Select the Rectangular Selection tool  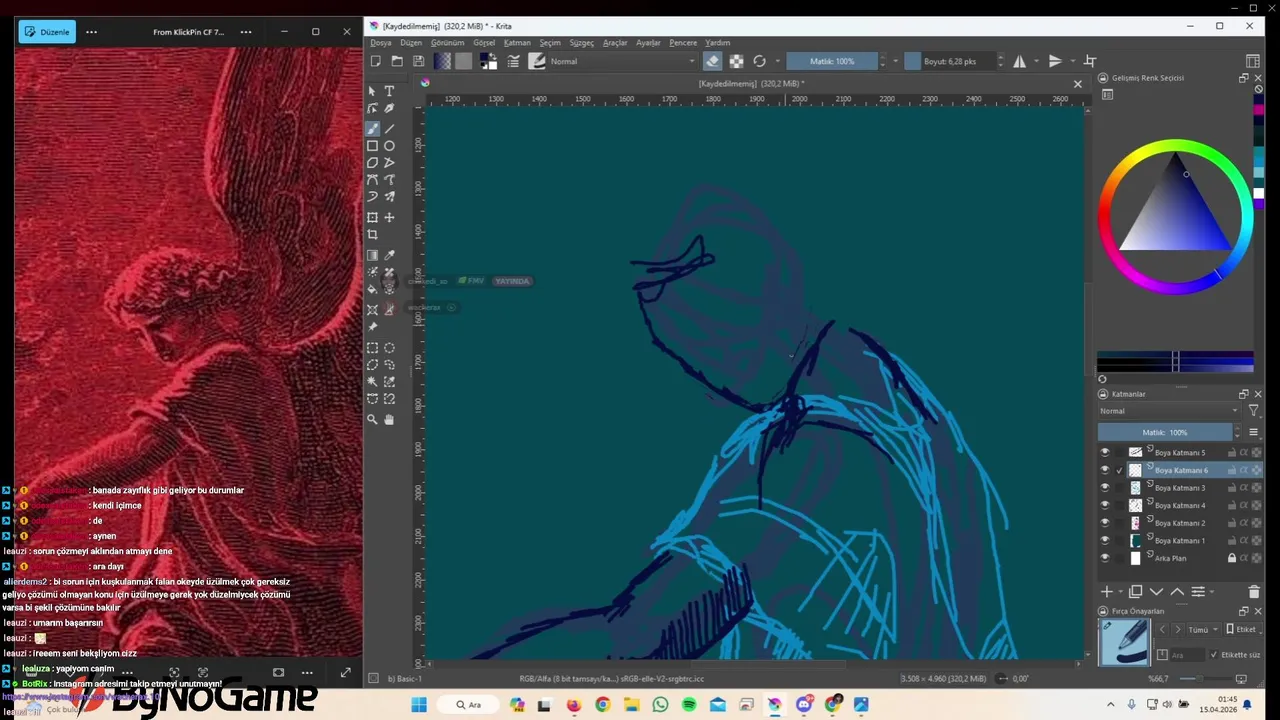coord(372,348)
